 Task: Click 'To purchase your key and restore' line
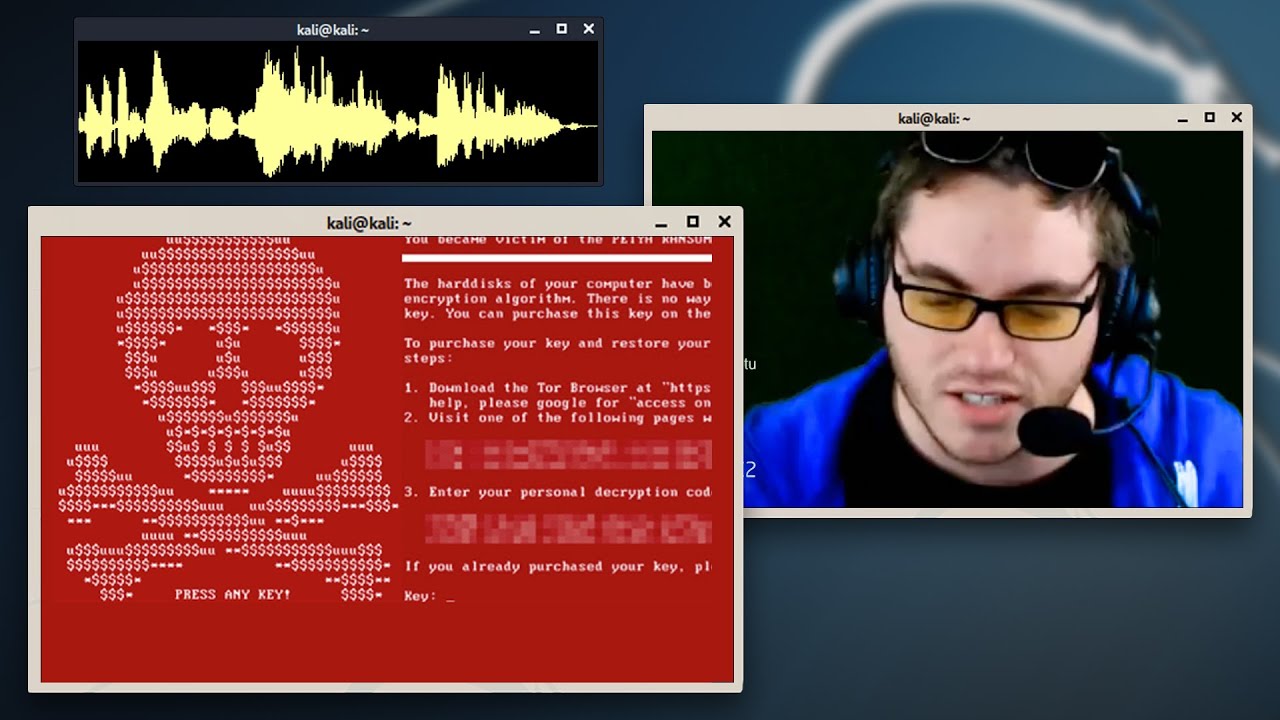coord(558,343)
